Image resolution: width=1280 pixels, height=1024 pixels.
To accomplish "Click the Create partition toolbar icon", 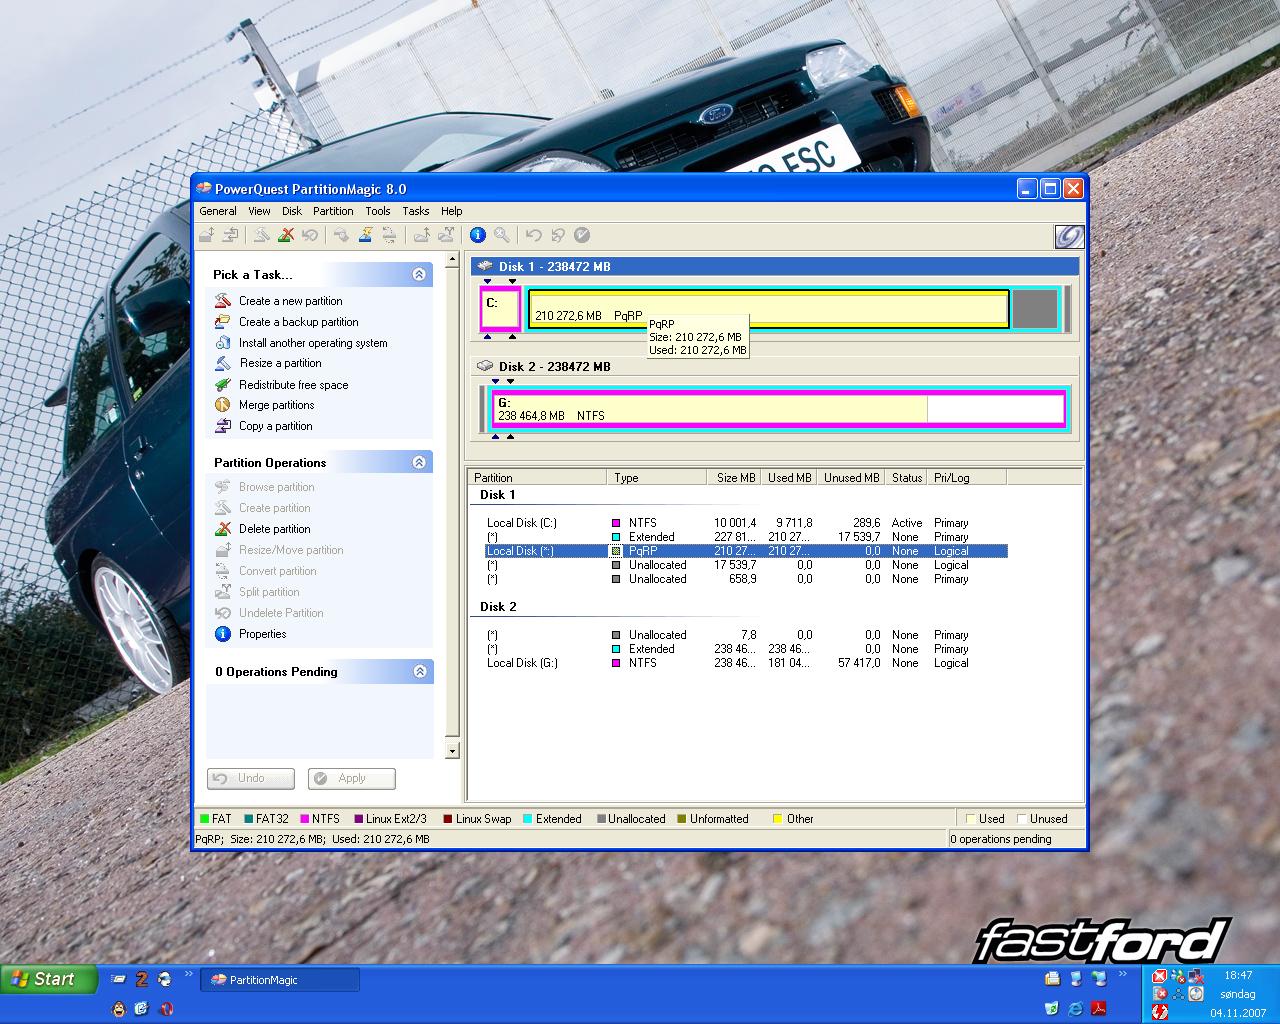I will click(261, 235).
